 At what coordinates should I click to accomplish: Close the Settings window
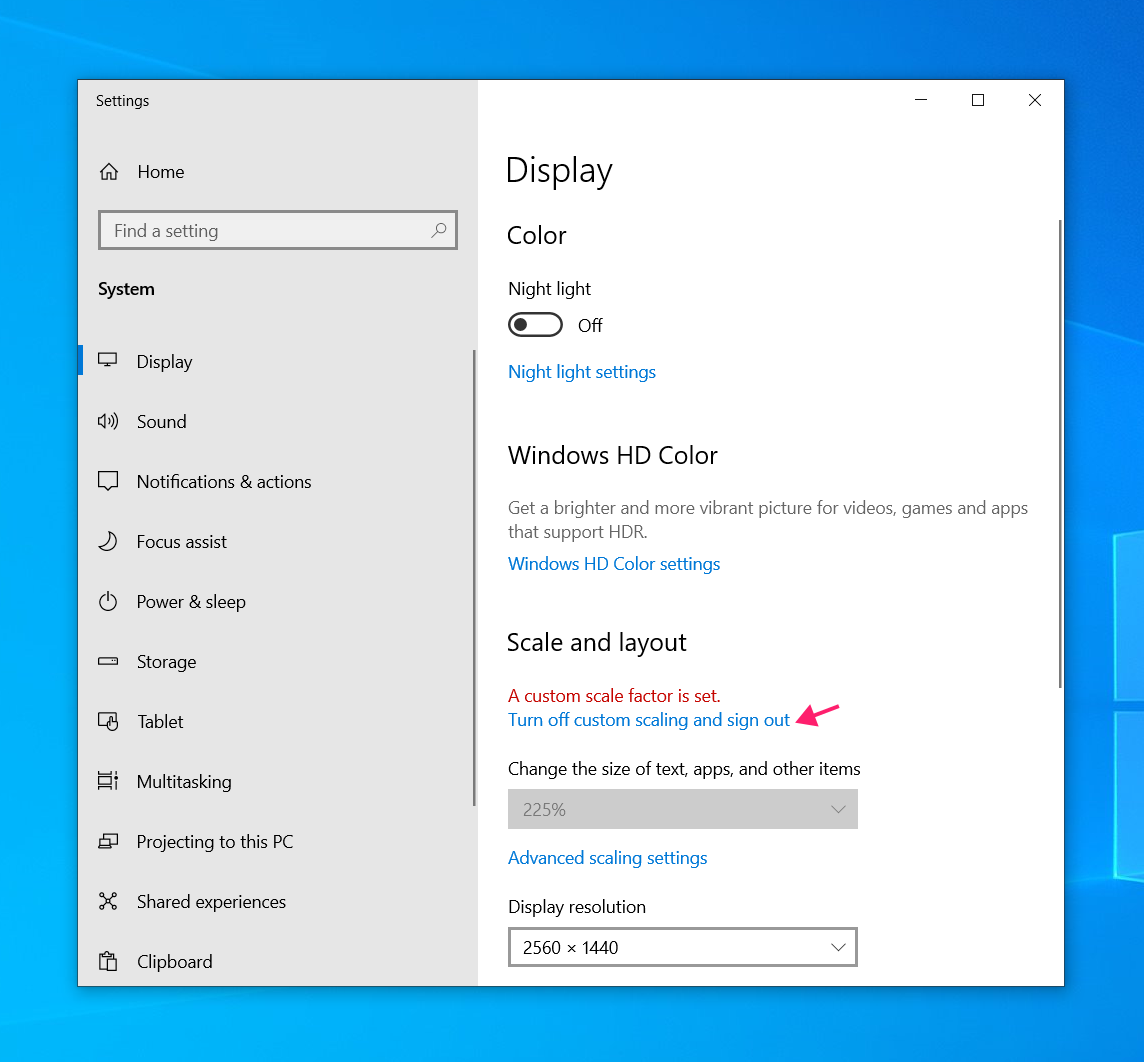pos(1035,100)
